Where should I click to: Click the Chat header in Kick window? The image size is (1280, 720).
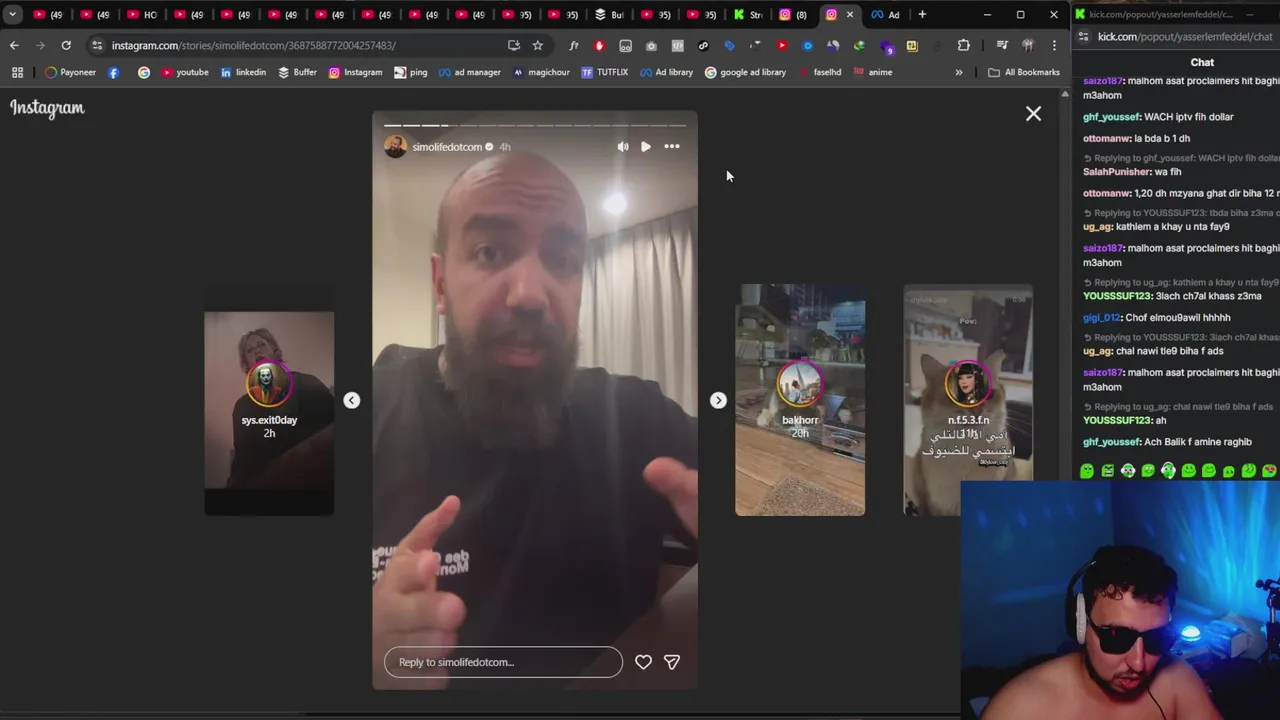coord(1202,62)
